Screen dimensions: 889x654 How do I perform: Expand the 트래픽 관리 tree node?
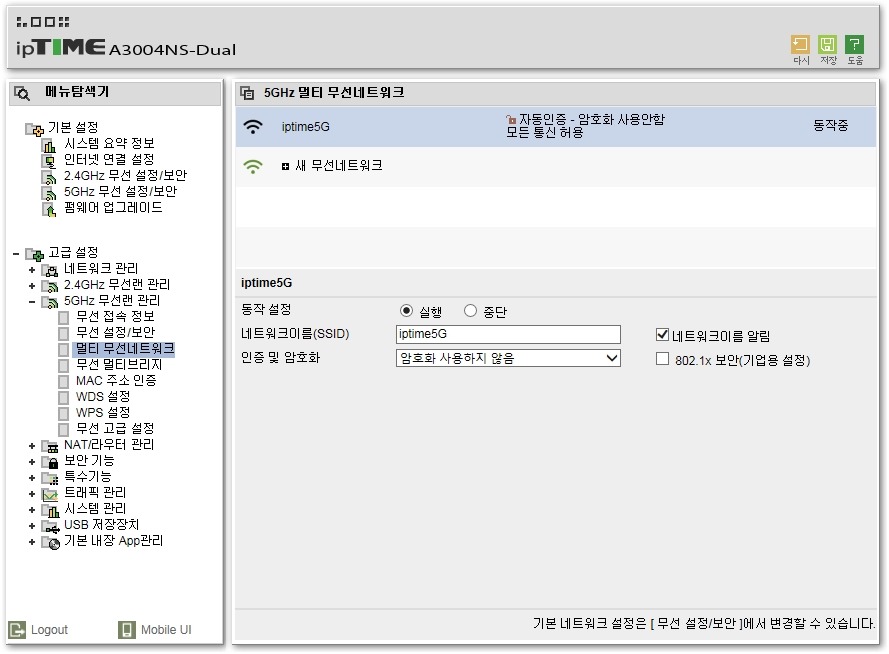coord(32,495)
